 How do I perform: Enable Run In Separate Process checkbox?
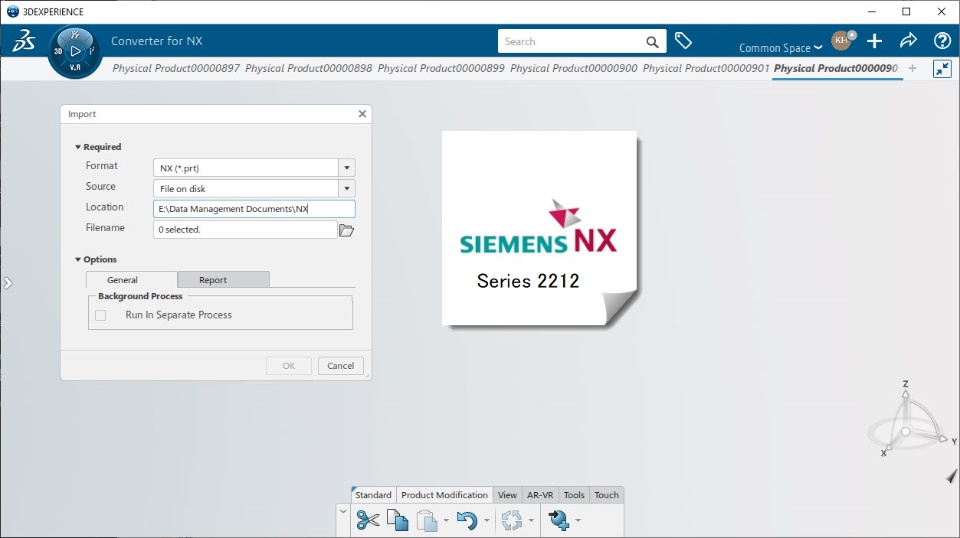(x=101, y=315)
